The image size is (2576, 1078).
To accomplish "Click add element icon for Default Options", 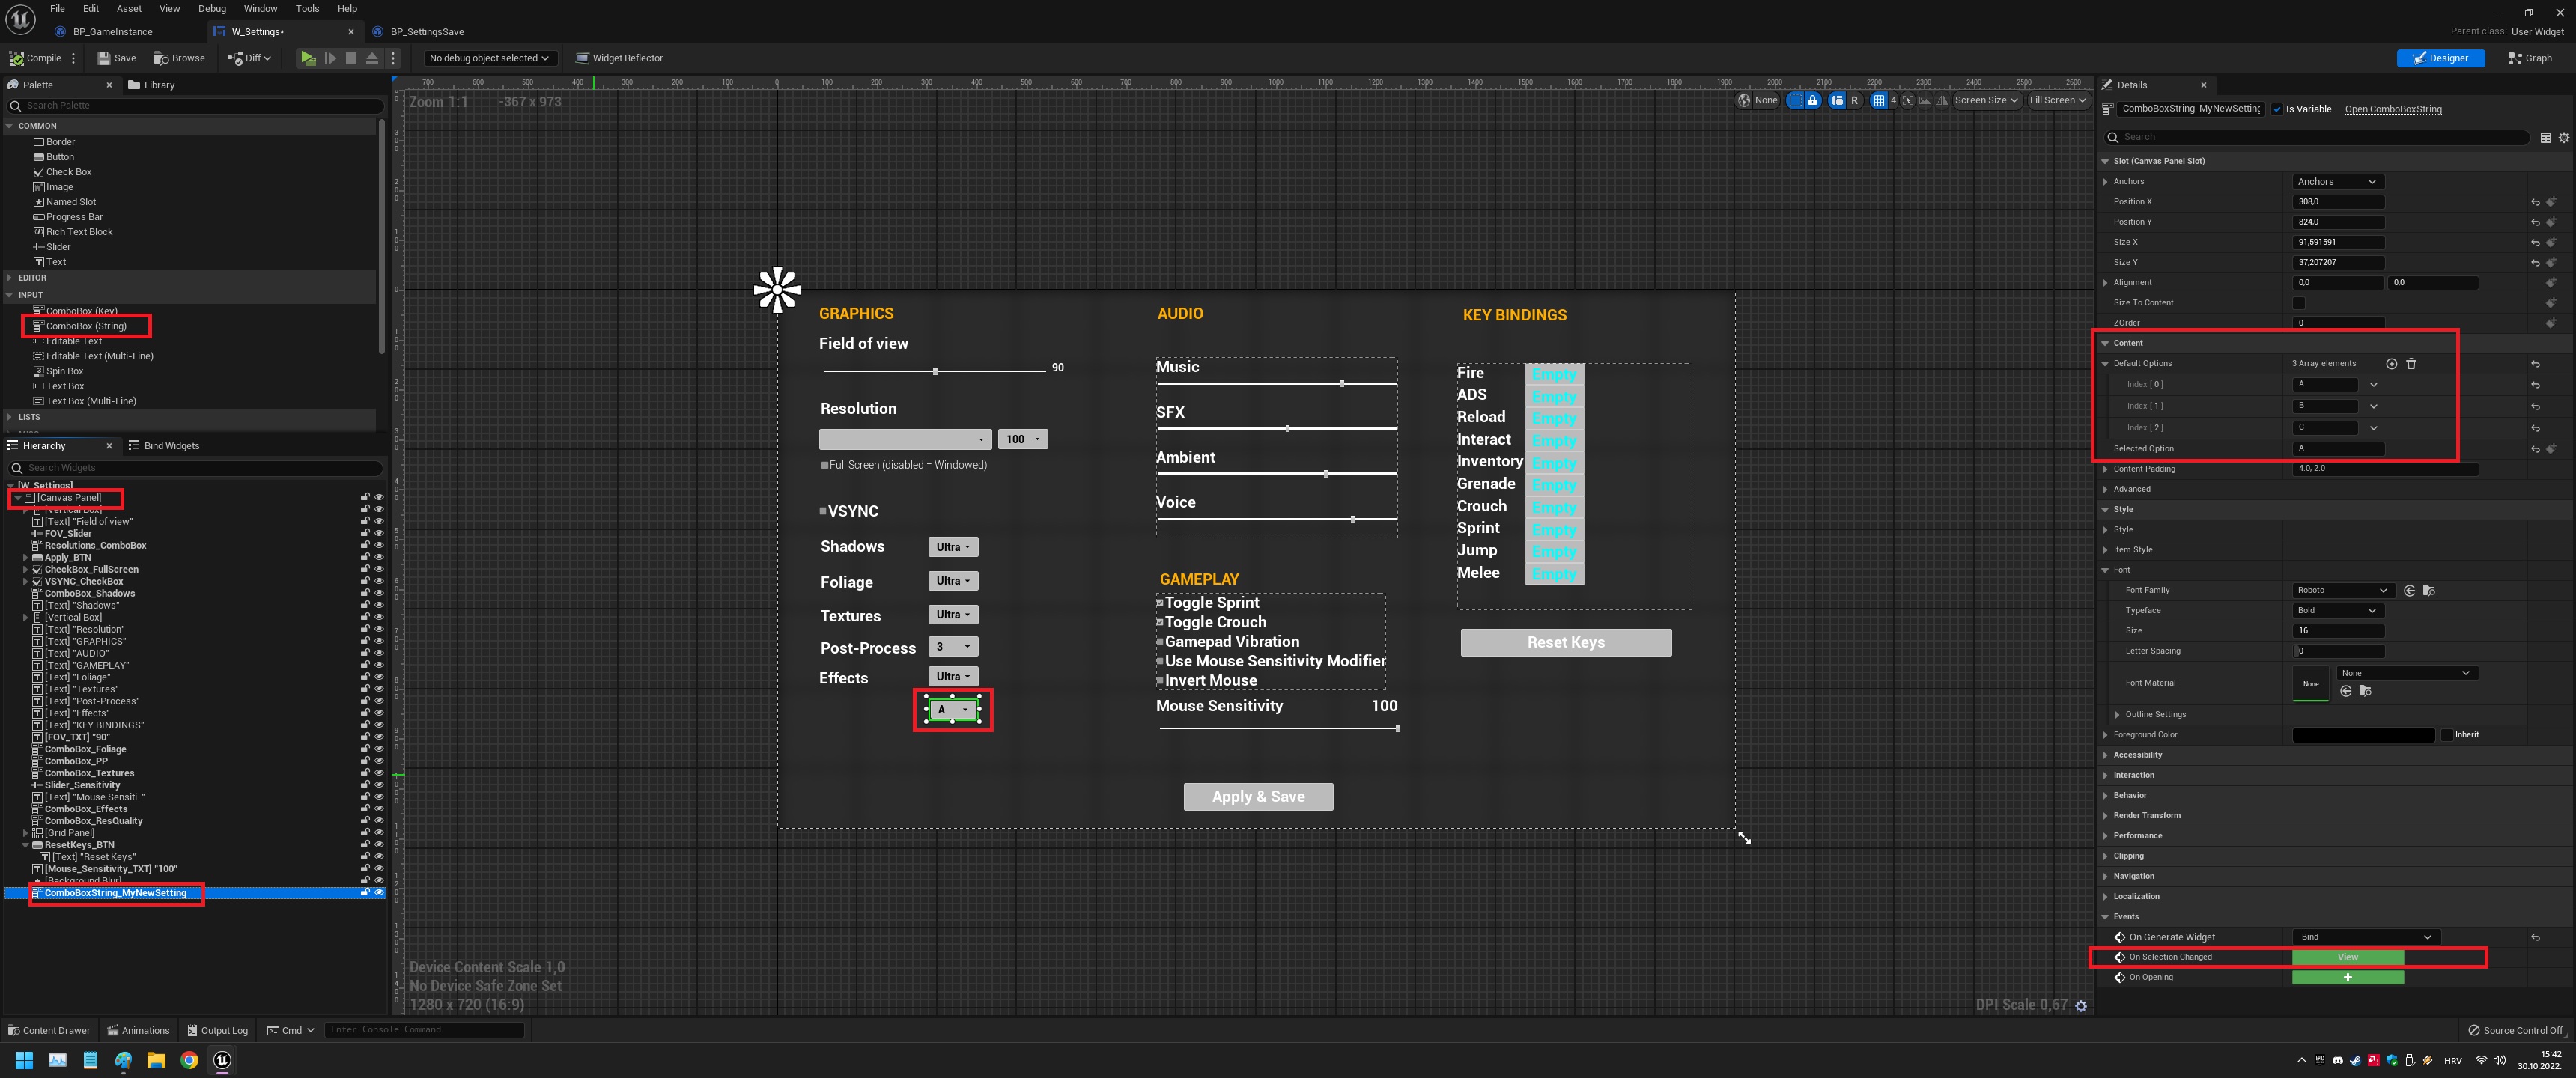I will pyautogui.click(x=2391, y=364).
